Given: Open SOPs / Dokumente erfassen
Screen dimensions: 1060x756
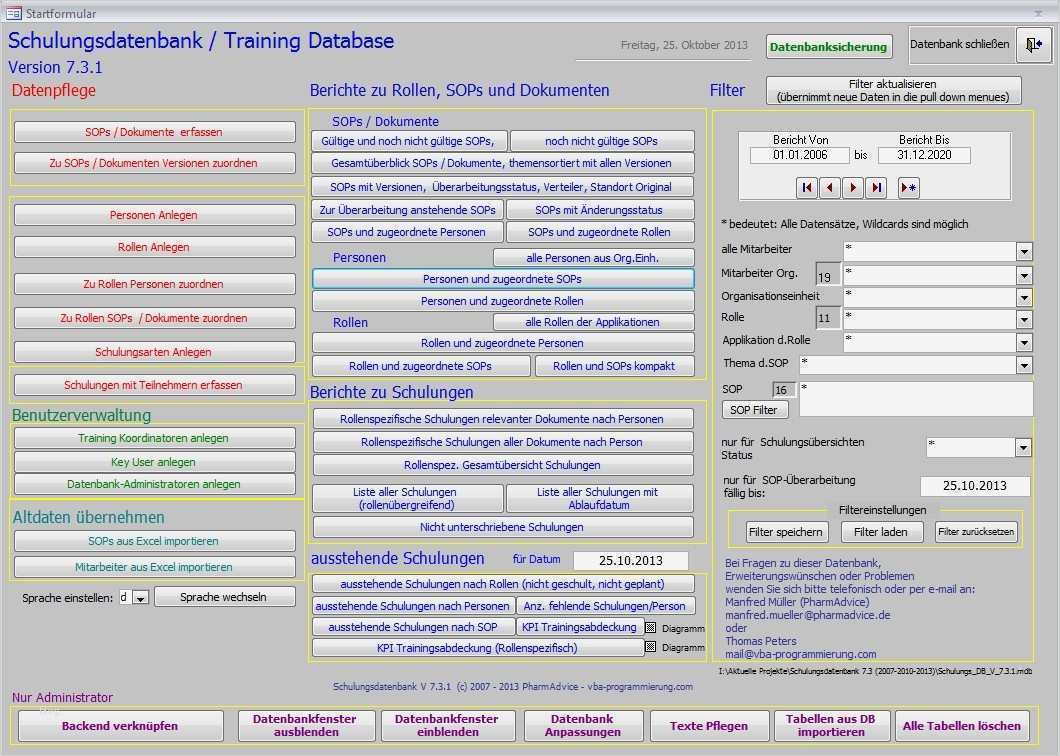Looking at the screenshot, I should pyautogui.click(x=153, y=131).
